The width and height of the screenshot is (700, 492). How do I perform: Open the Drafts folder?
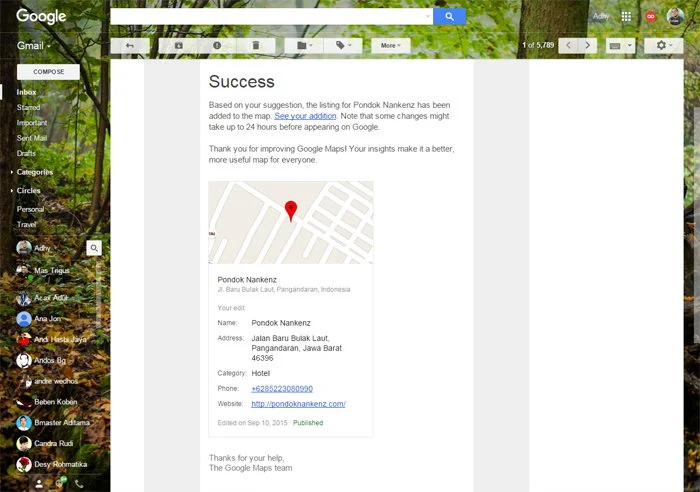pos(26,153)
